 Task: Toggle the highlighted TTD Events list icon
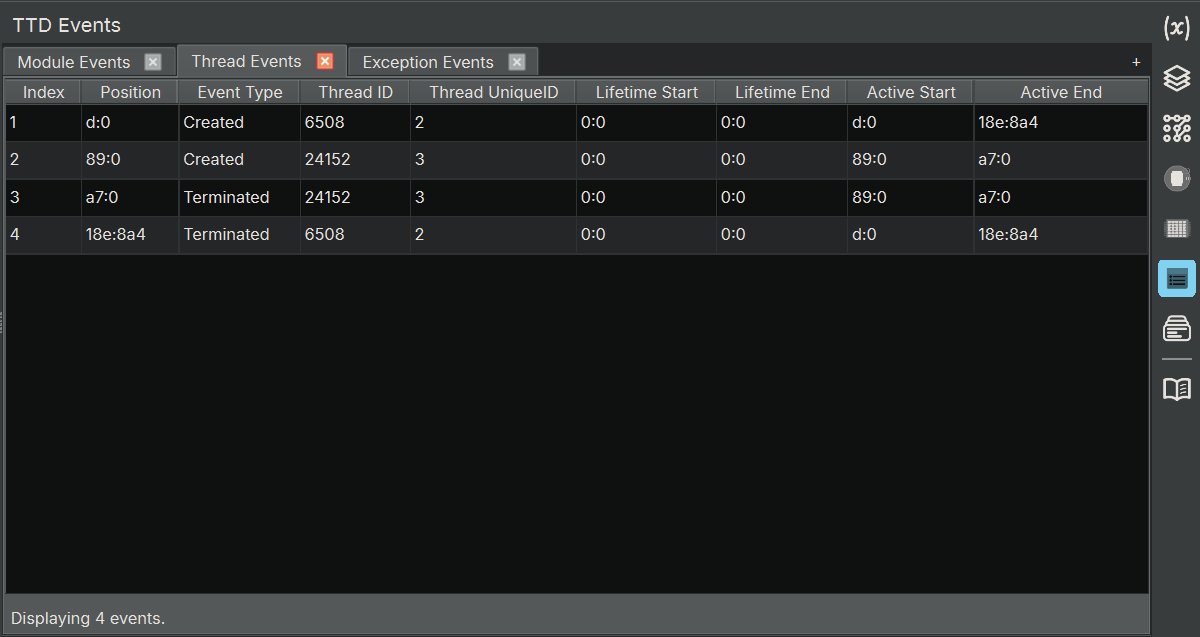[x=1176, y=279]
